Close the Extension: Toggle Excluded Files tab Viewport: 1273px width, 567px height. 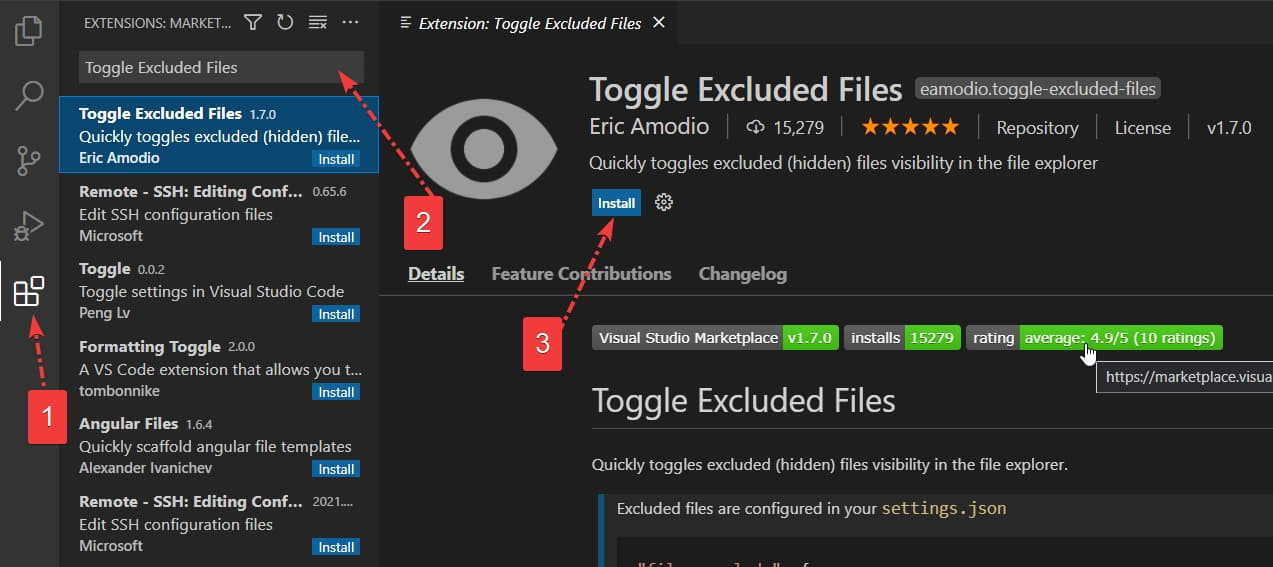(658, 22)
